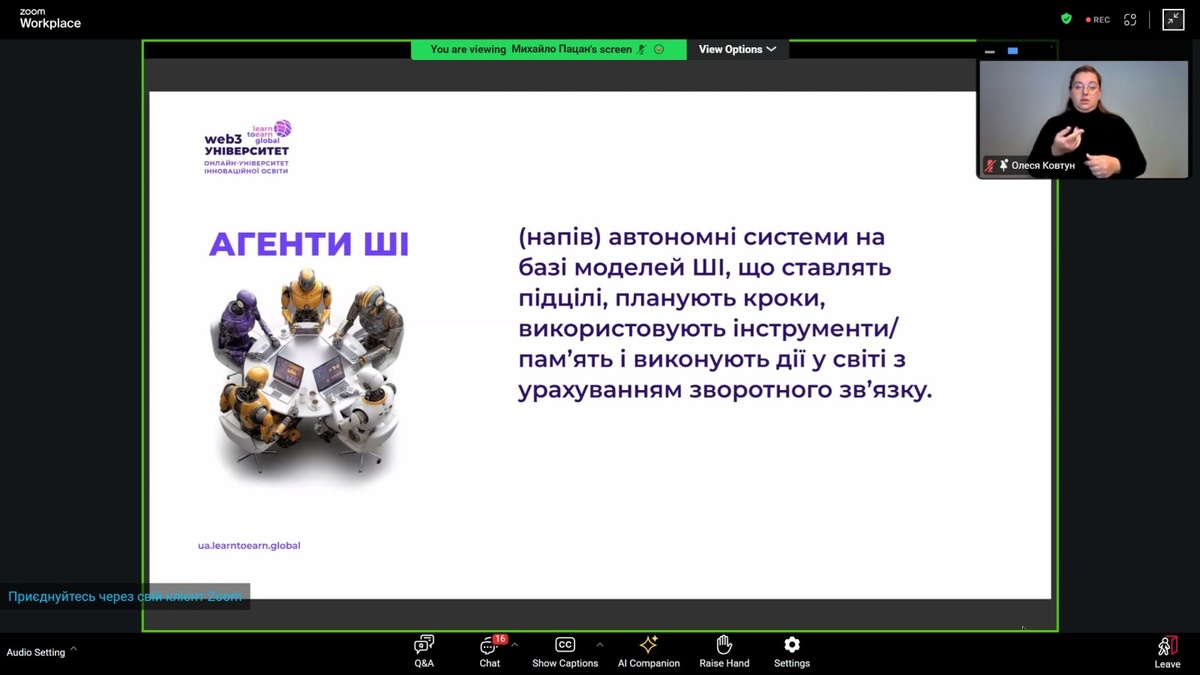Viewport: 1200px width, 675px height.
Task: Toggle Show Captions on
Action: click(565, 651)
